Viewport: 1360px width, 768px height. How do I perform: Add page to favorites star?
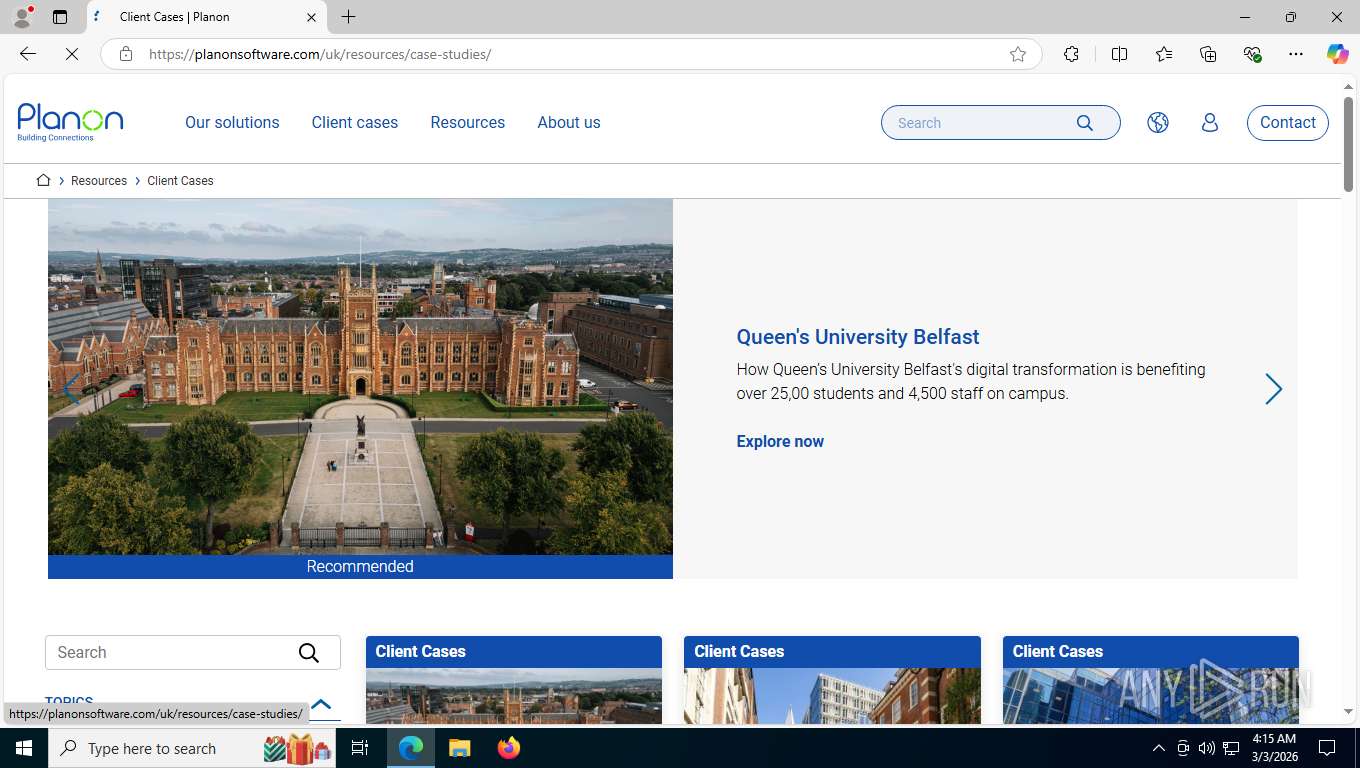click(1018, 54)
